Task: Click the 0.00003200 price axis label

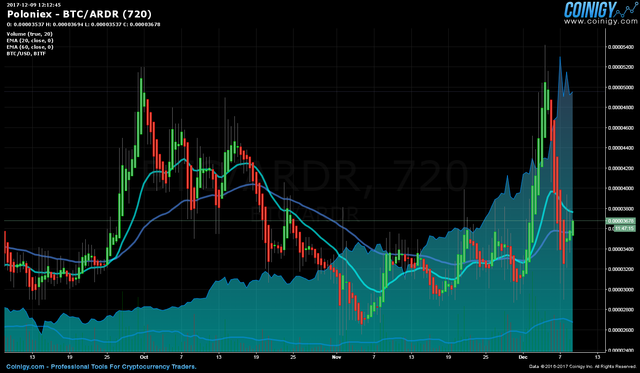Action: click(621, 269)
